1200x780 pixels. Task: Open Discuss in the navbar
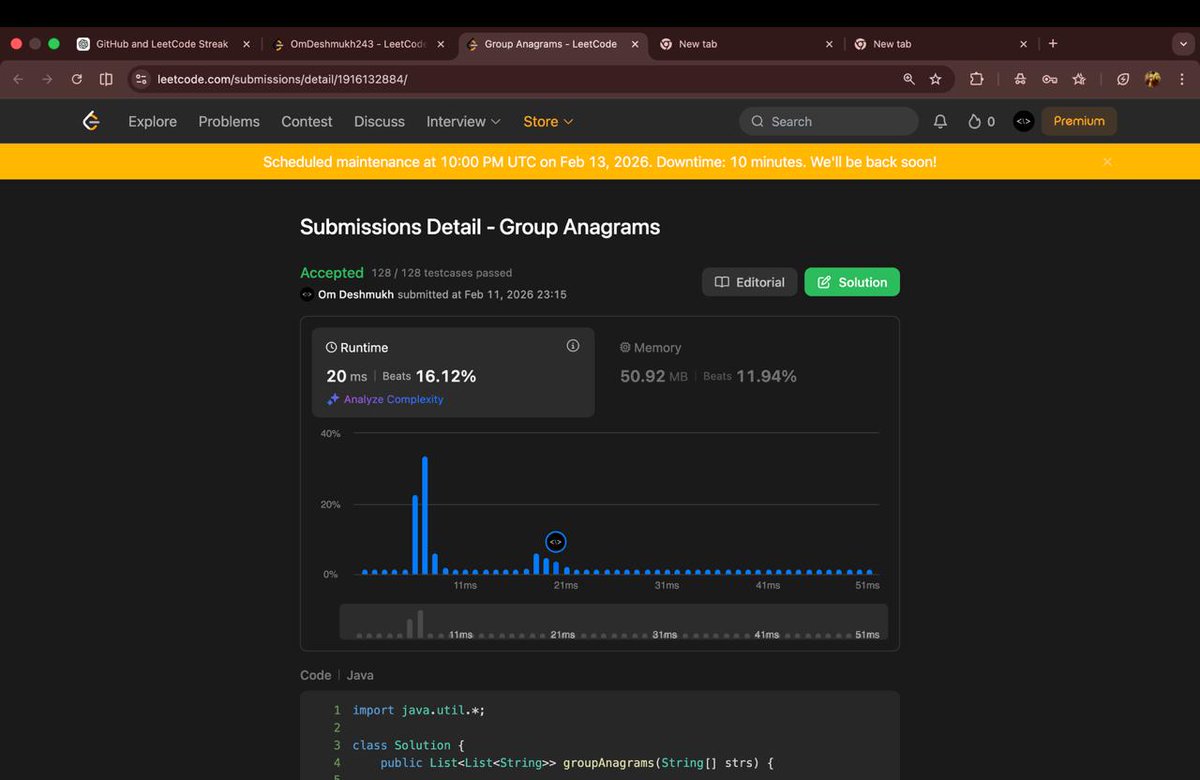coord(379,121)
